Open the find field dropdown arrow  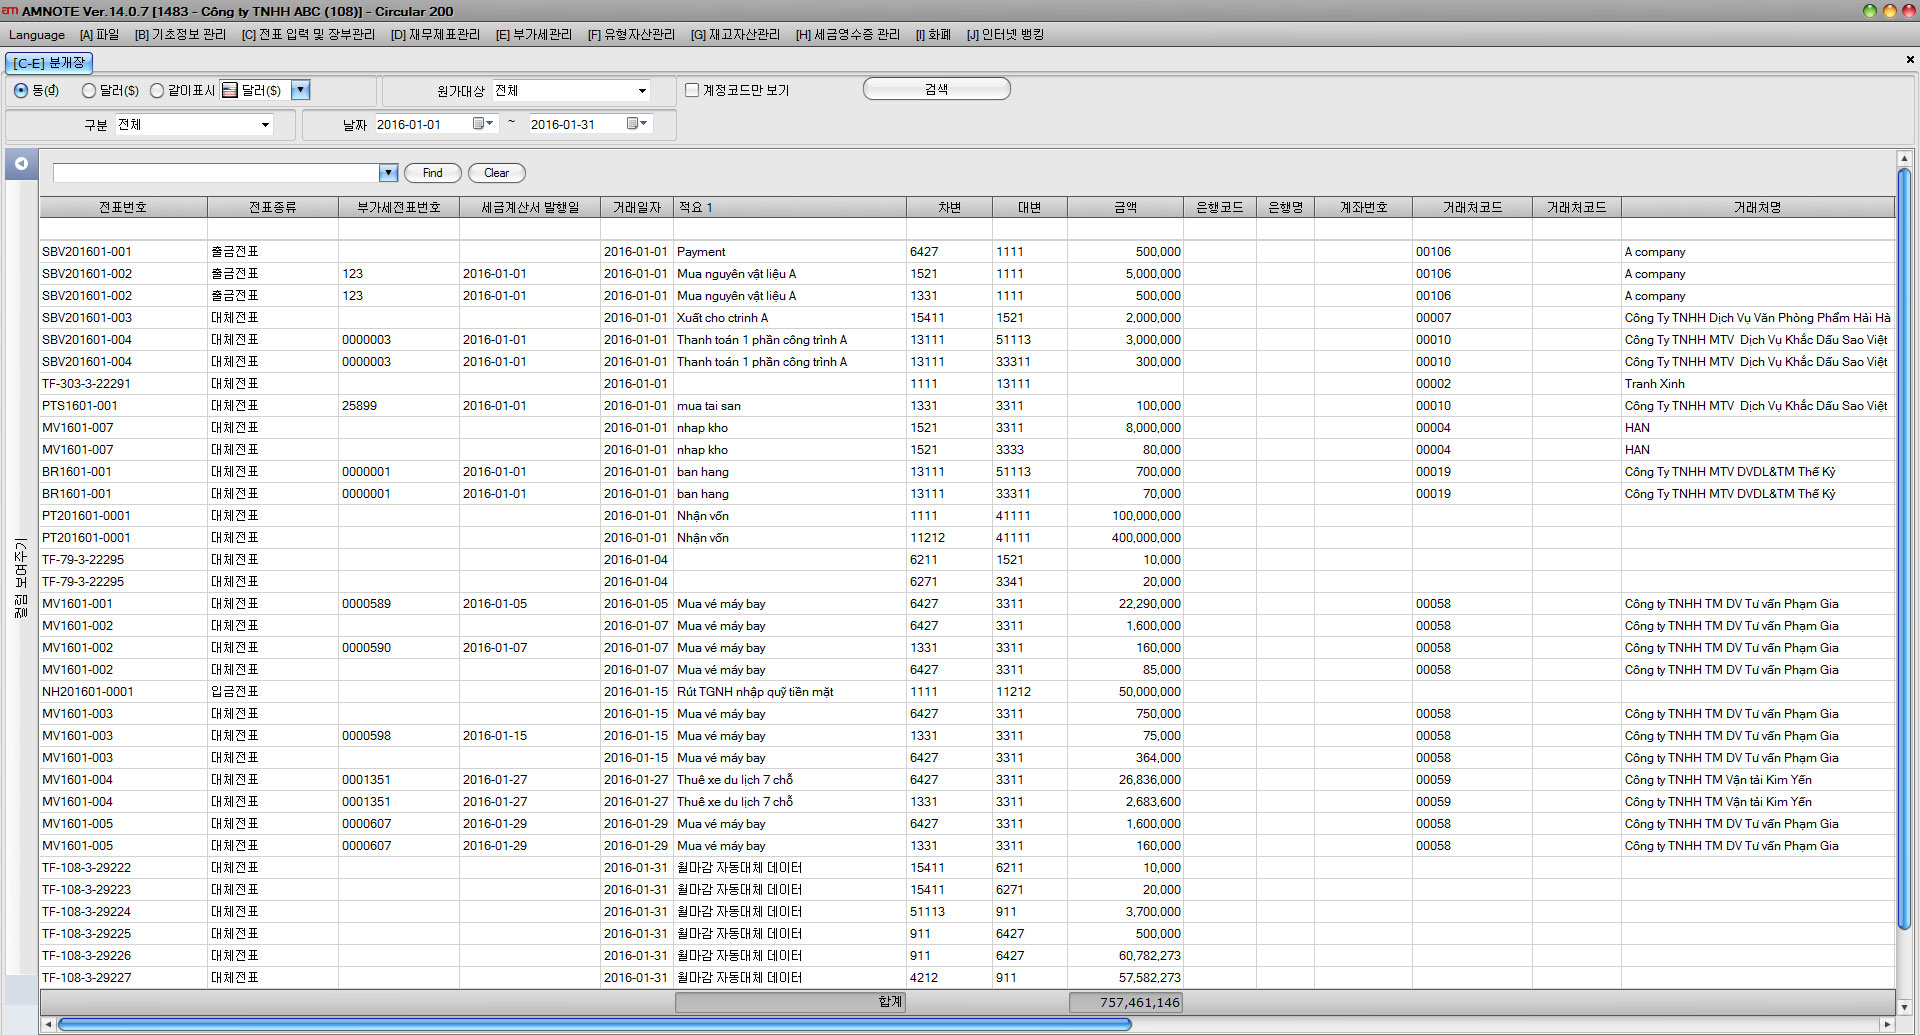click(388, 173)
